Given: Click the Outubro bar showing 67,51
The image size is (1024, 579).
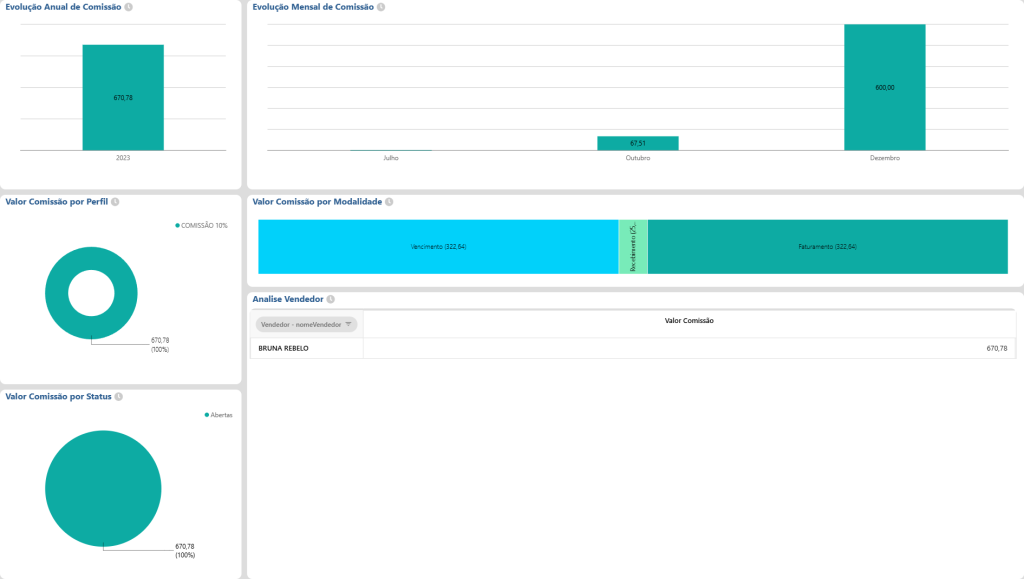Looking at the screenshot, I should [x=638, y=142].
